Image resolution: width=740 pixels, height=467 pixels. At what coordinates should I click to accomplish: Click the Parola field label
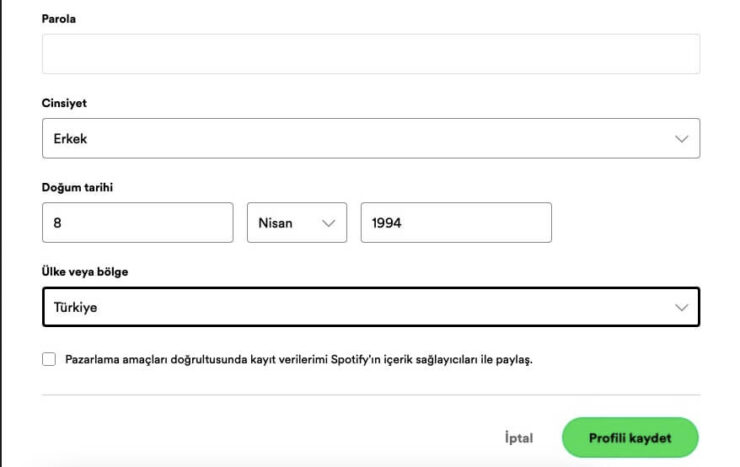(x=59, y=19)
